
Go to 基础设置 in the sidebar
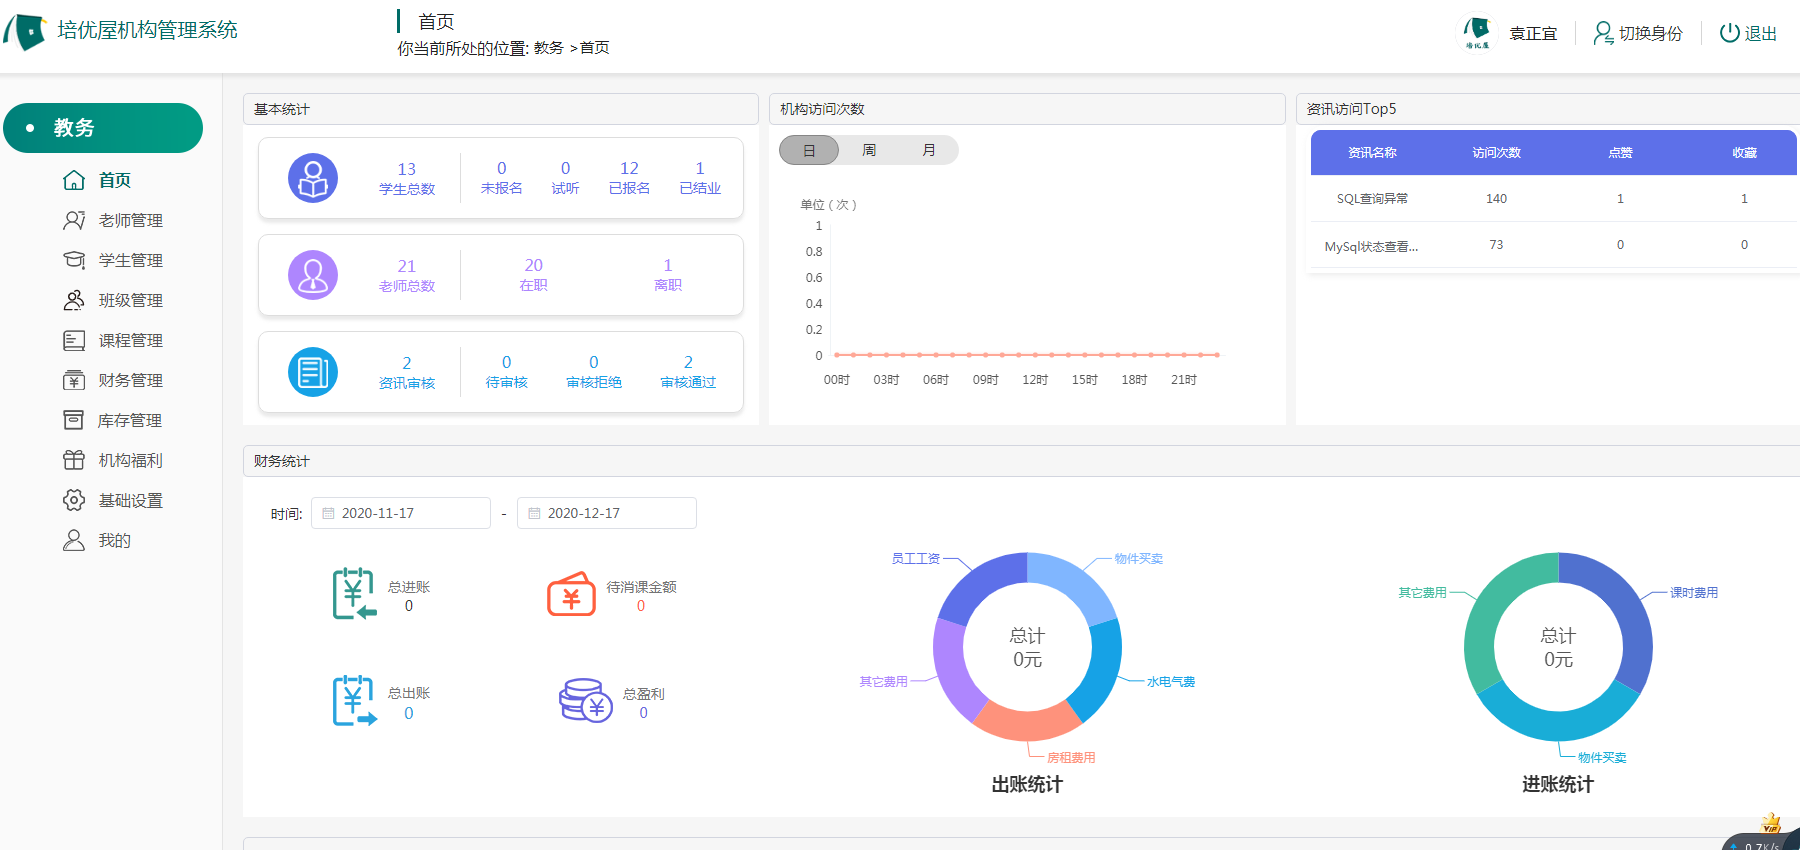[130, 500]
